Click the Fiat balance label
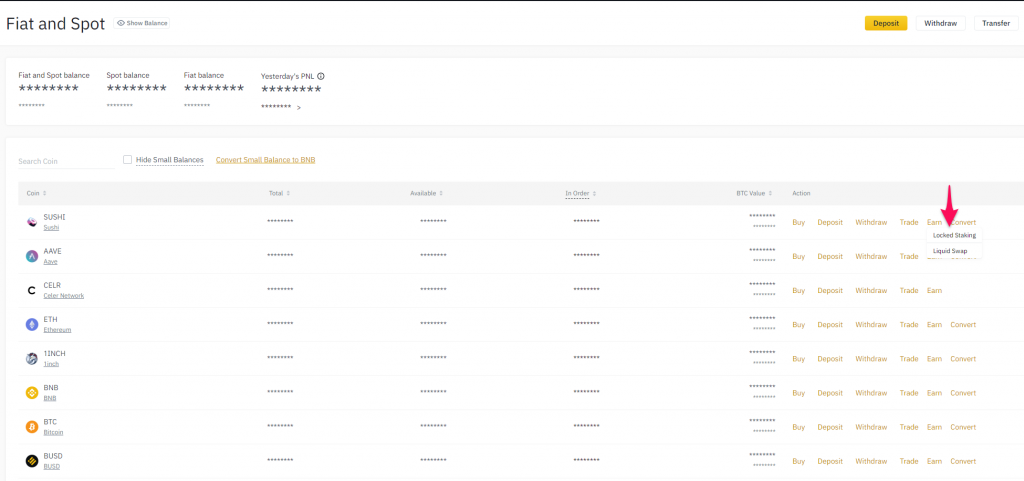 click(x=204, y=75)
